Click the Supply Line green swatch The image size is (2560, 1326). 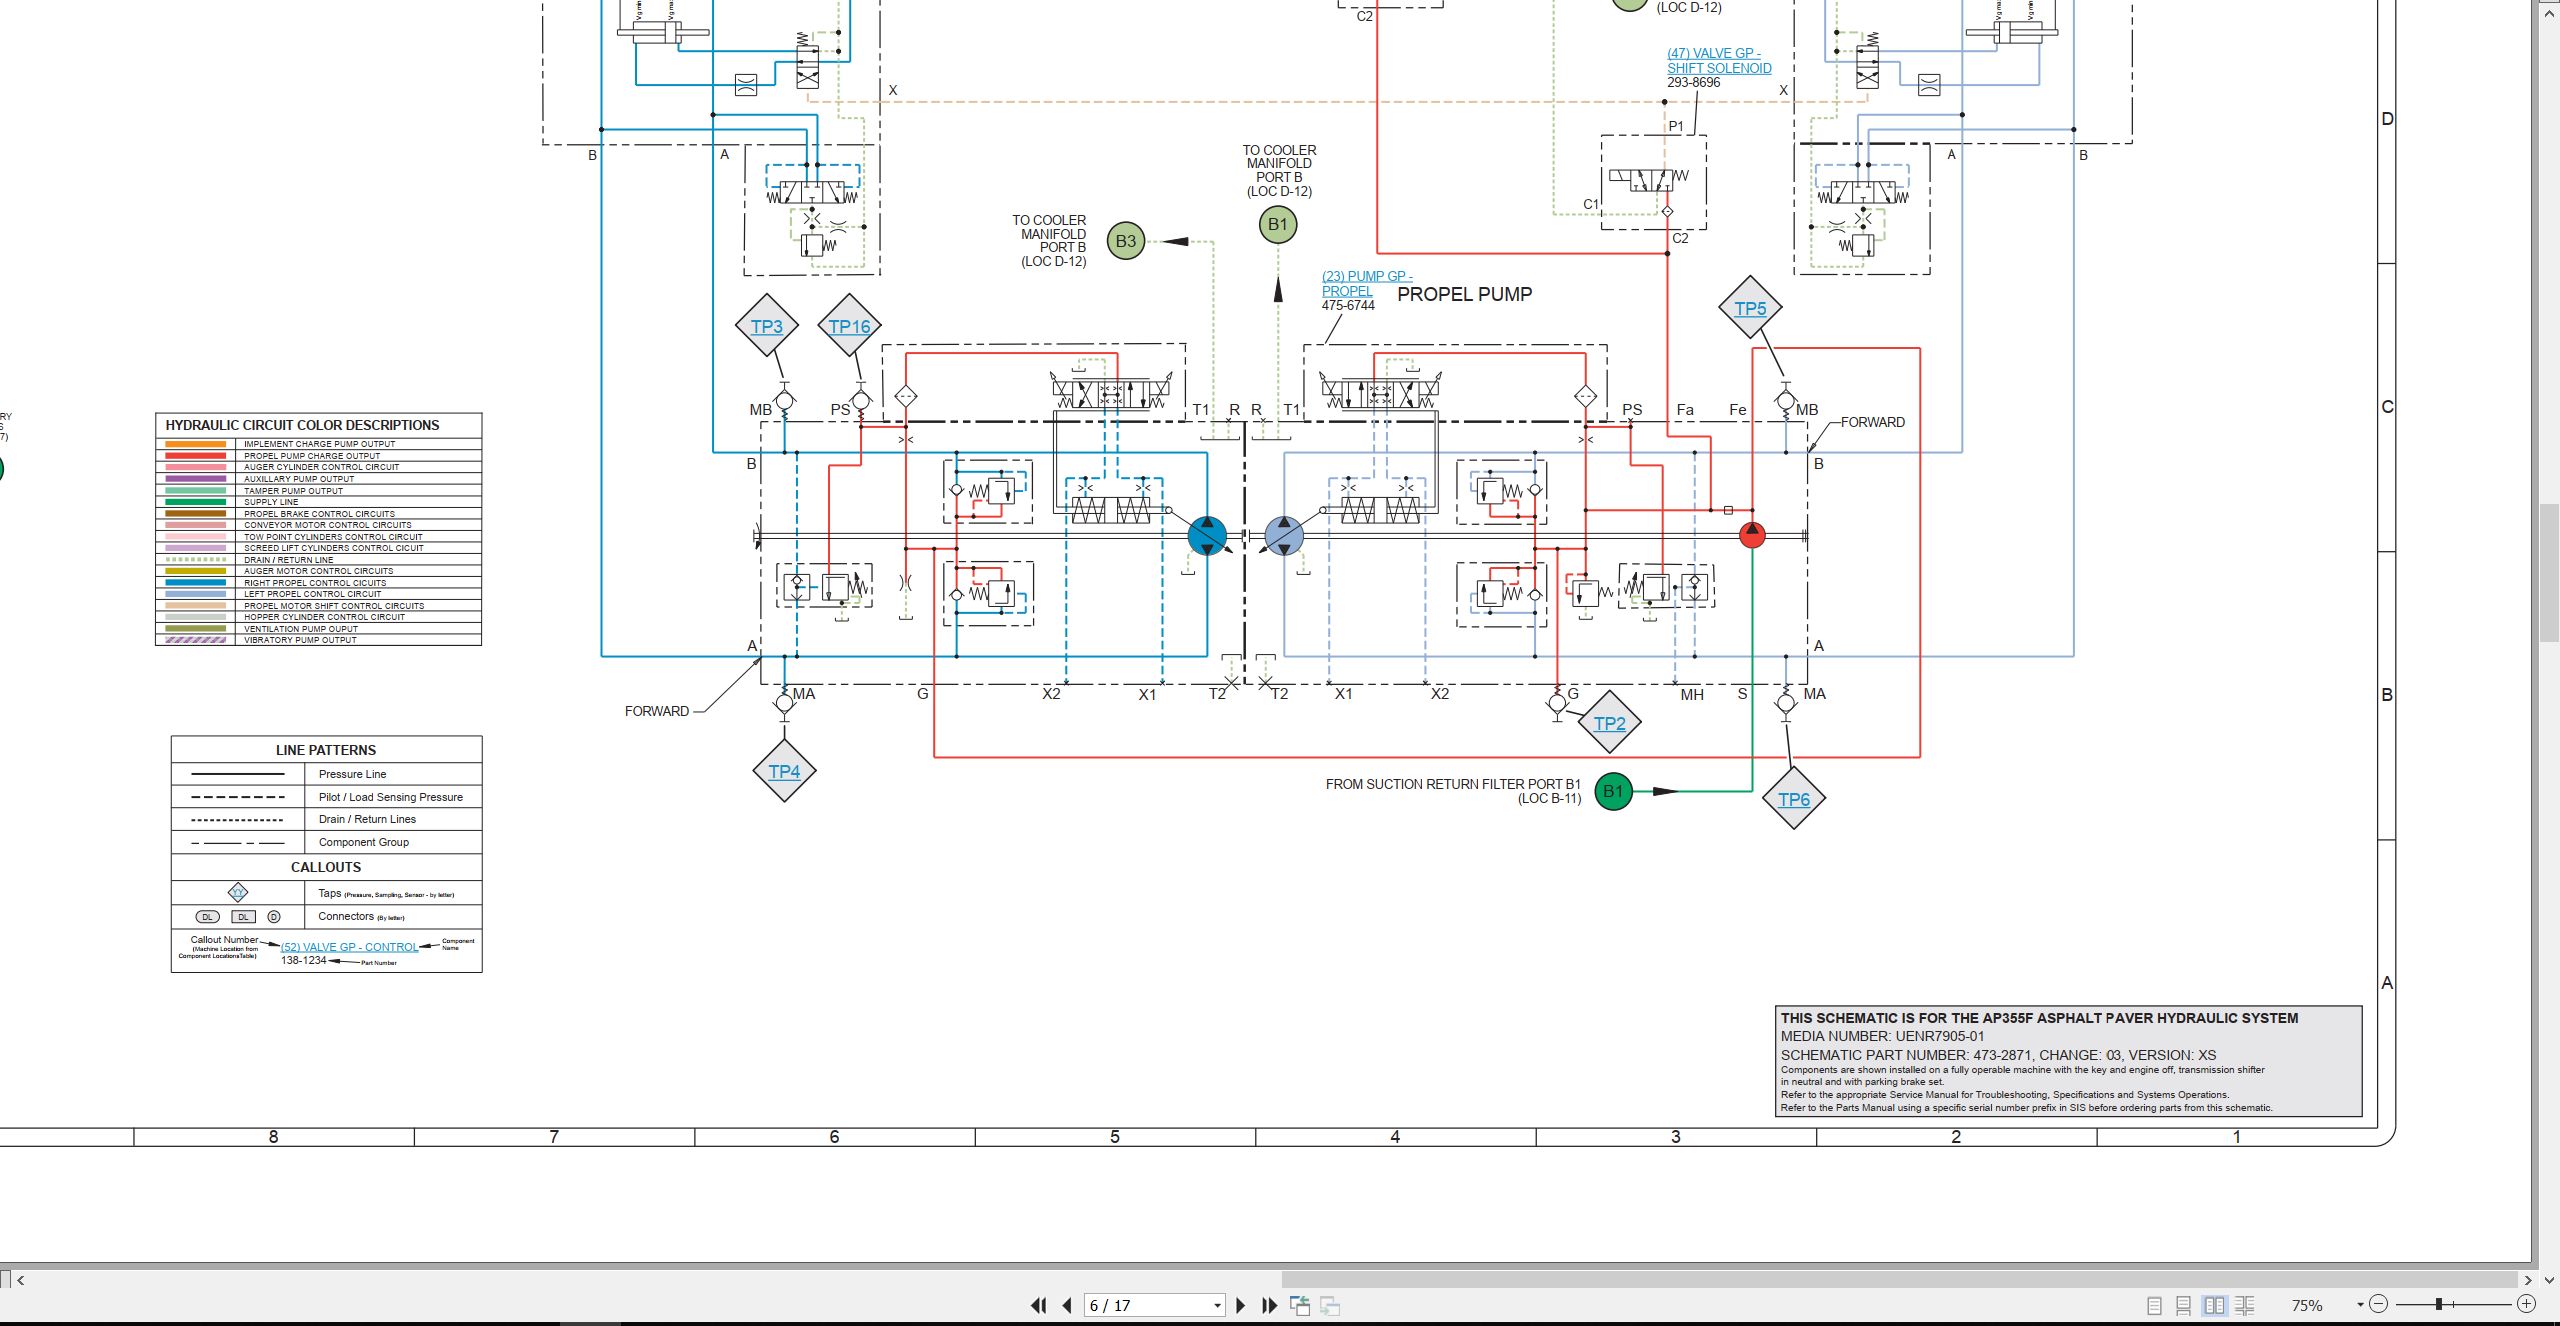(x=195, y=502)
